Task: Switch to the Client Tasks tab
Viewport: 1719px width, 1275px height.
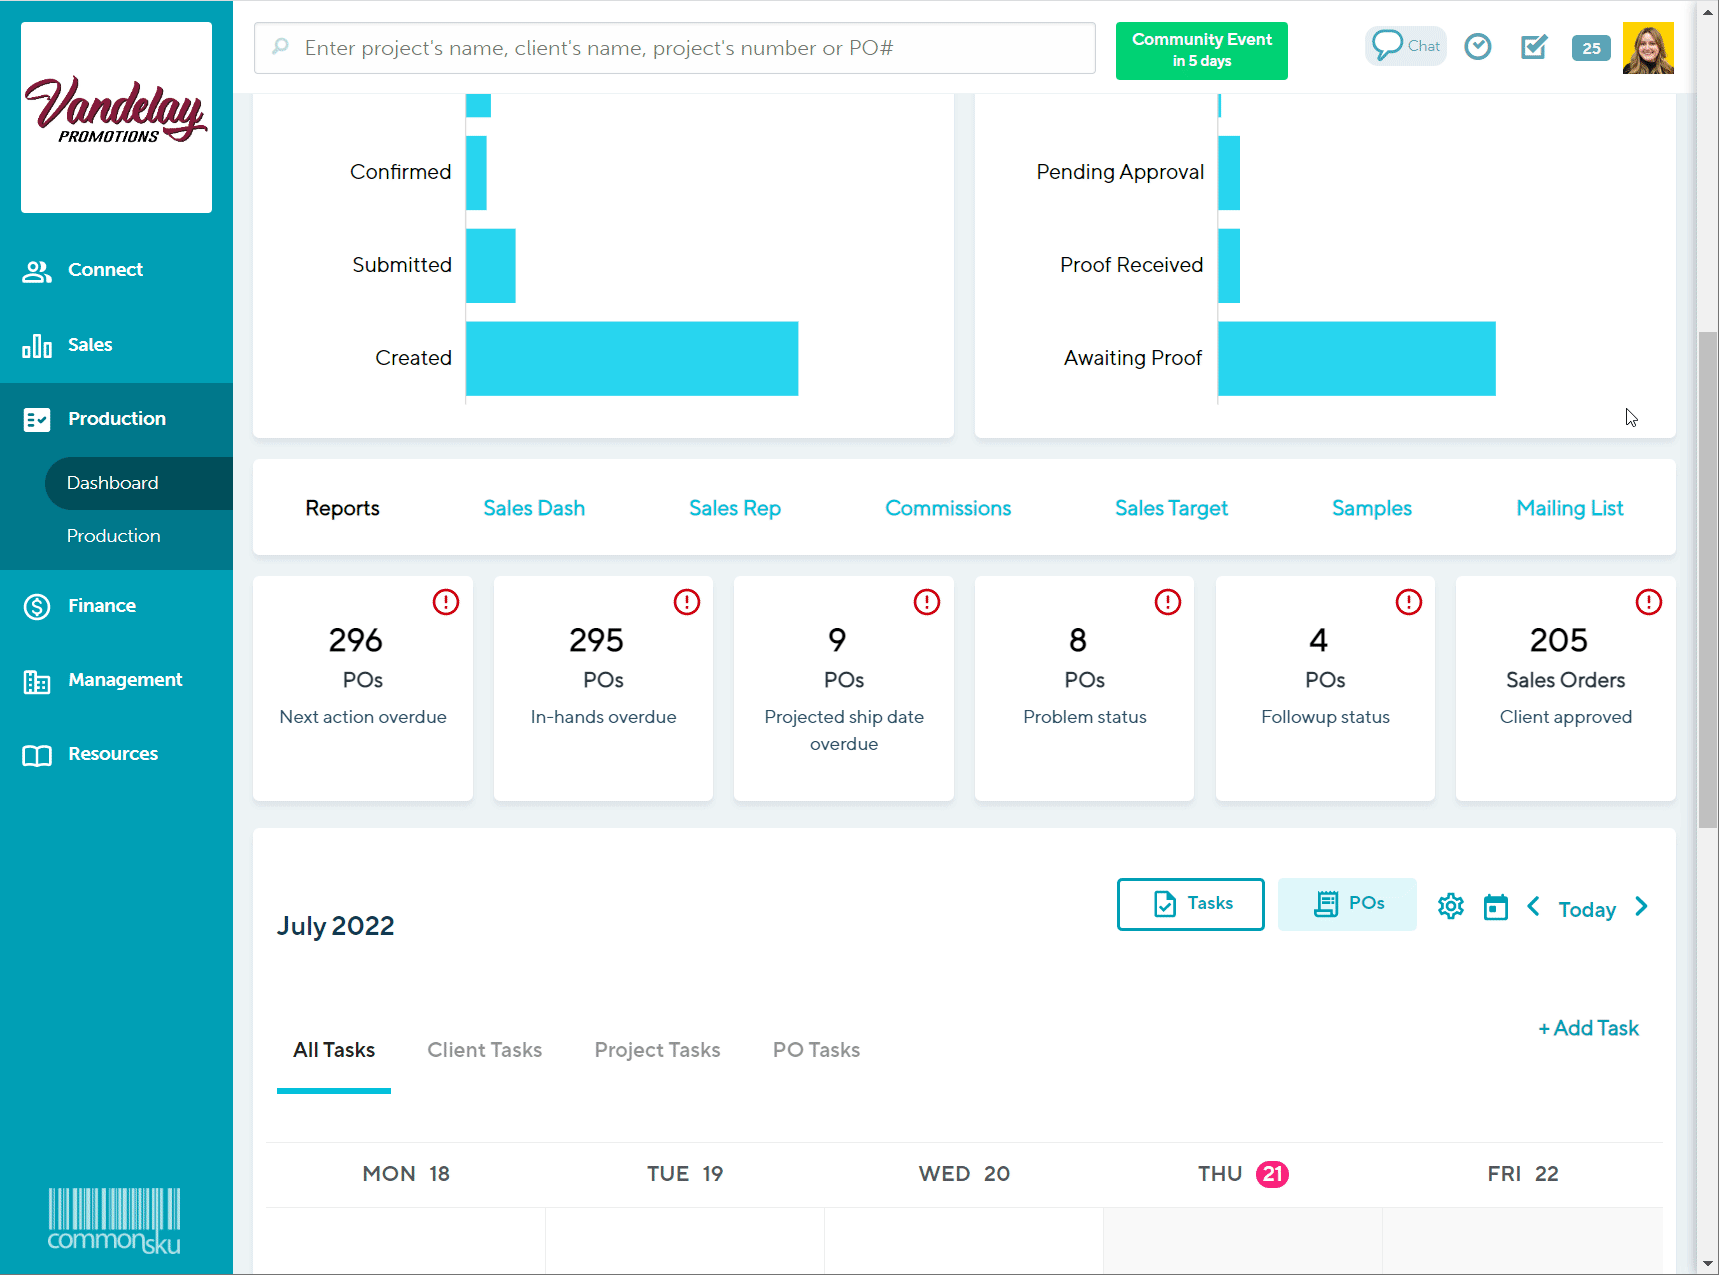Action: (484, 1050)
